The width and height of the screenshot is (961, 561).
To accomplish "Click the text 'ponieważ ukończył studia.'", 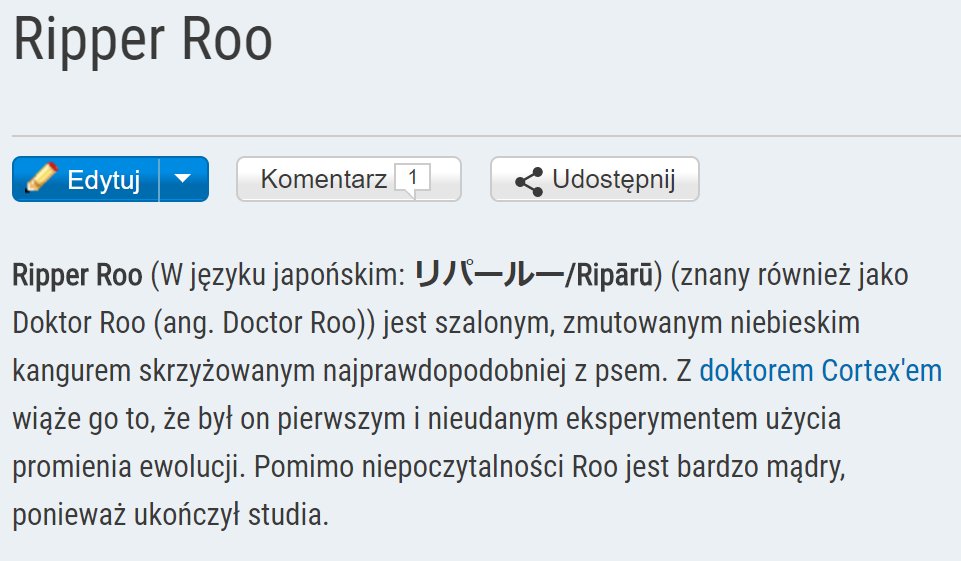I will coord(170,514).
